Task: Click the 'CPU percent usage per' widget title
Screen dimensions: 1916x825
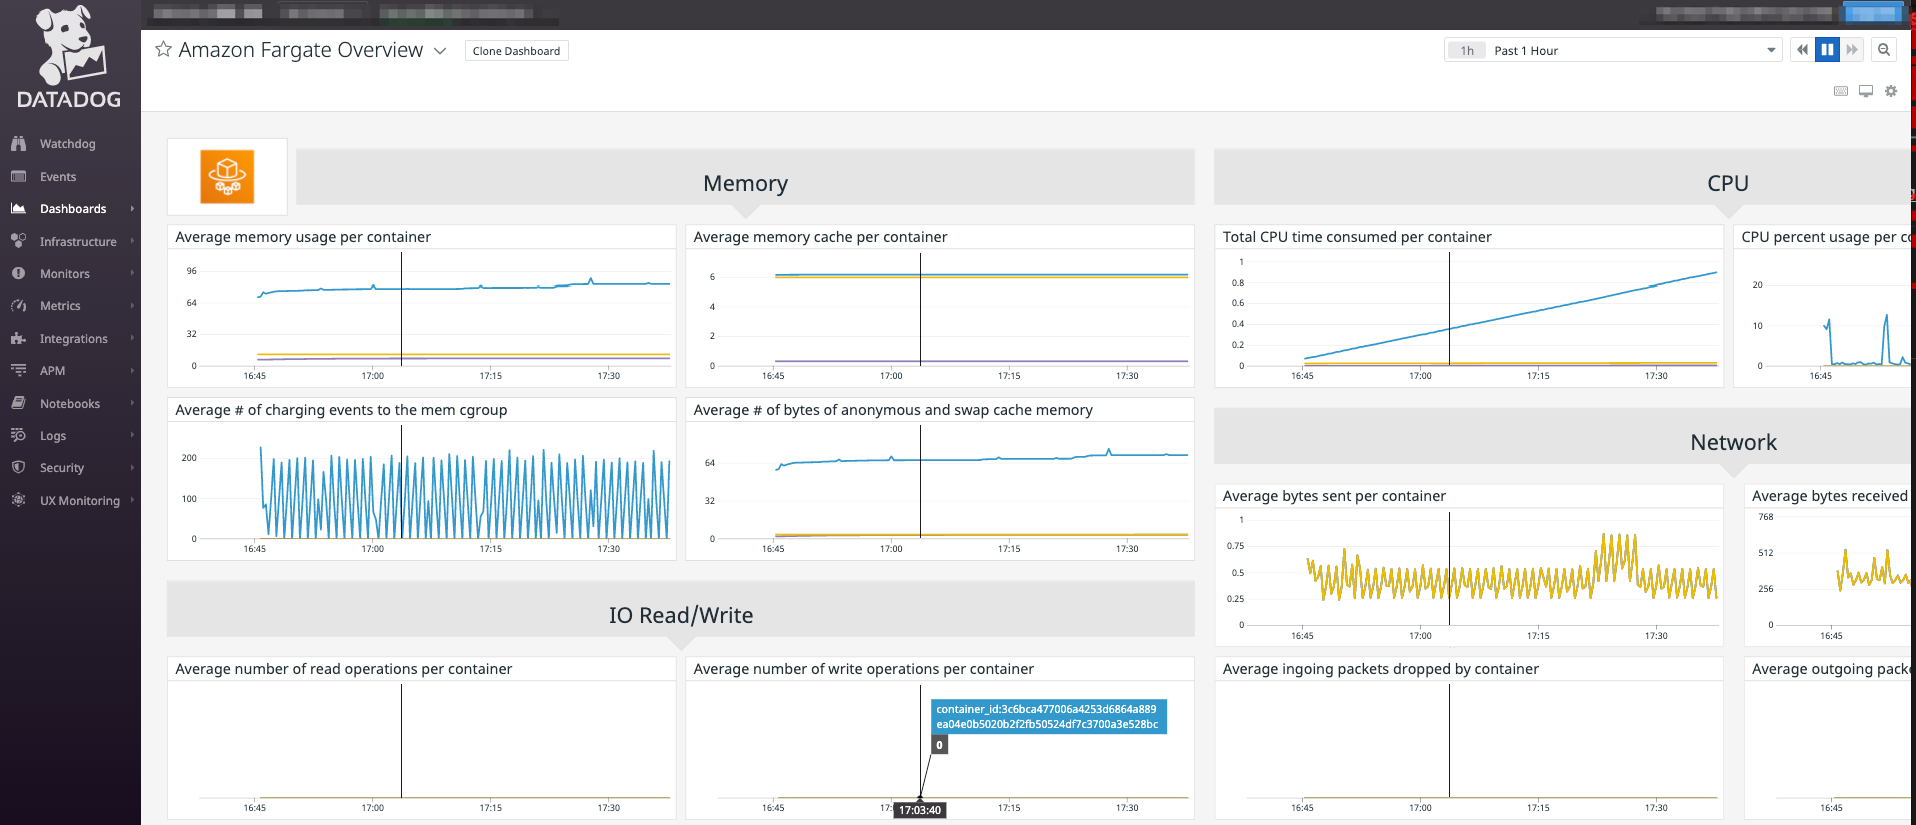Action: click(x=1825, y=237)
